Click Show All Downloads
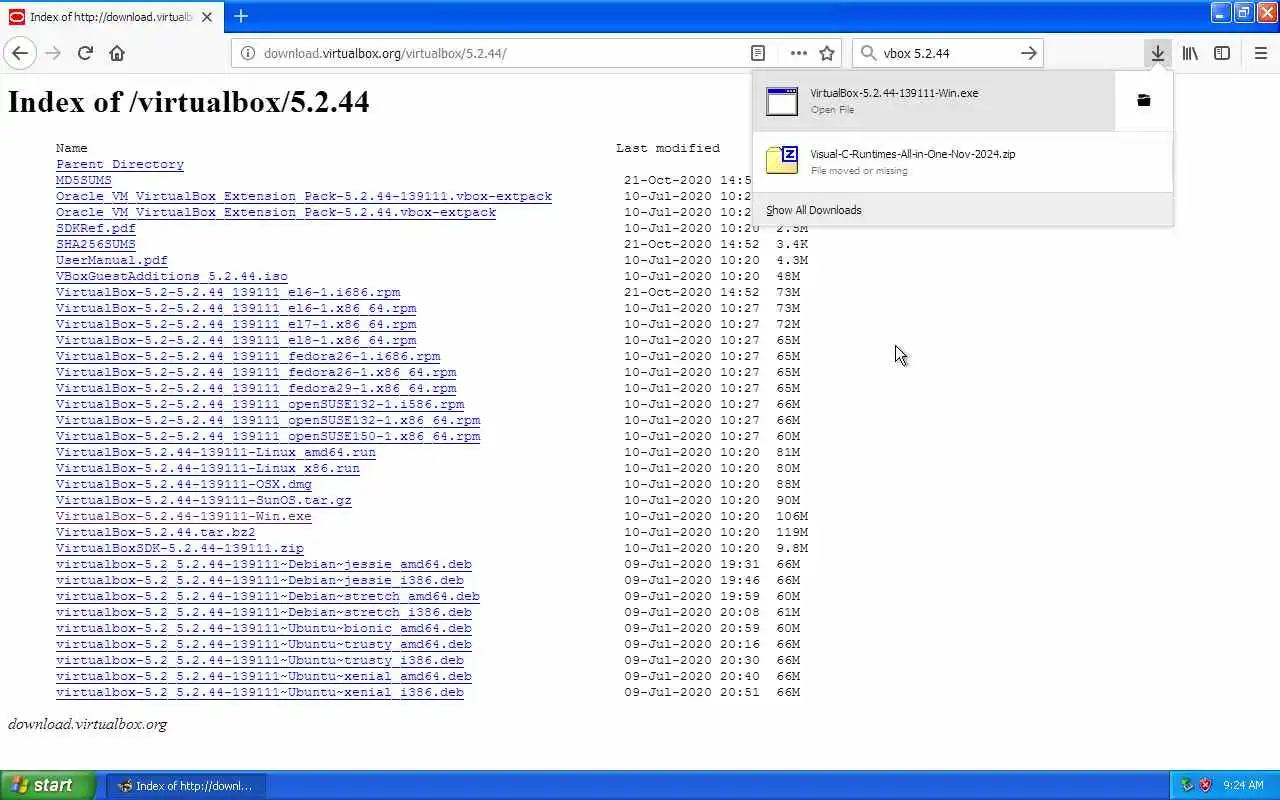The image size is (1280, 800). tap(813, 210)
